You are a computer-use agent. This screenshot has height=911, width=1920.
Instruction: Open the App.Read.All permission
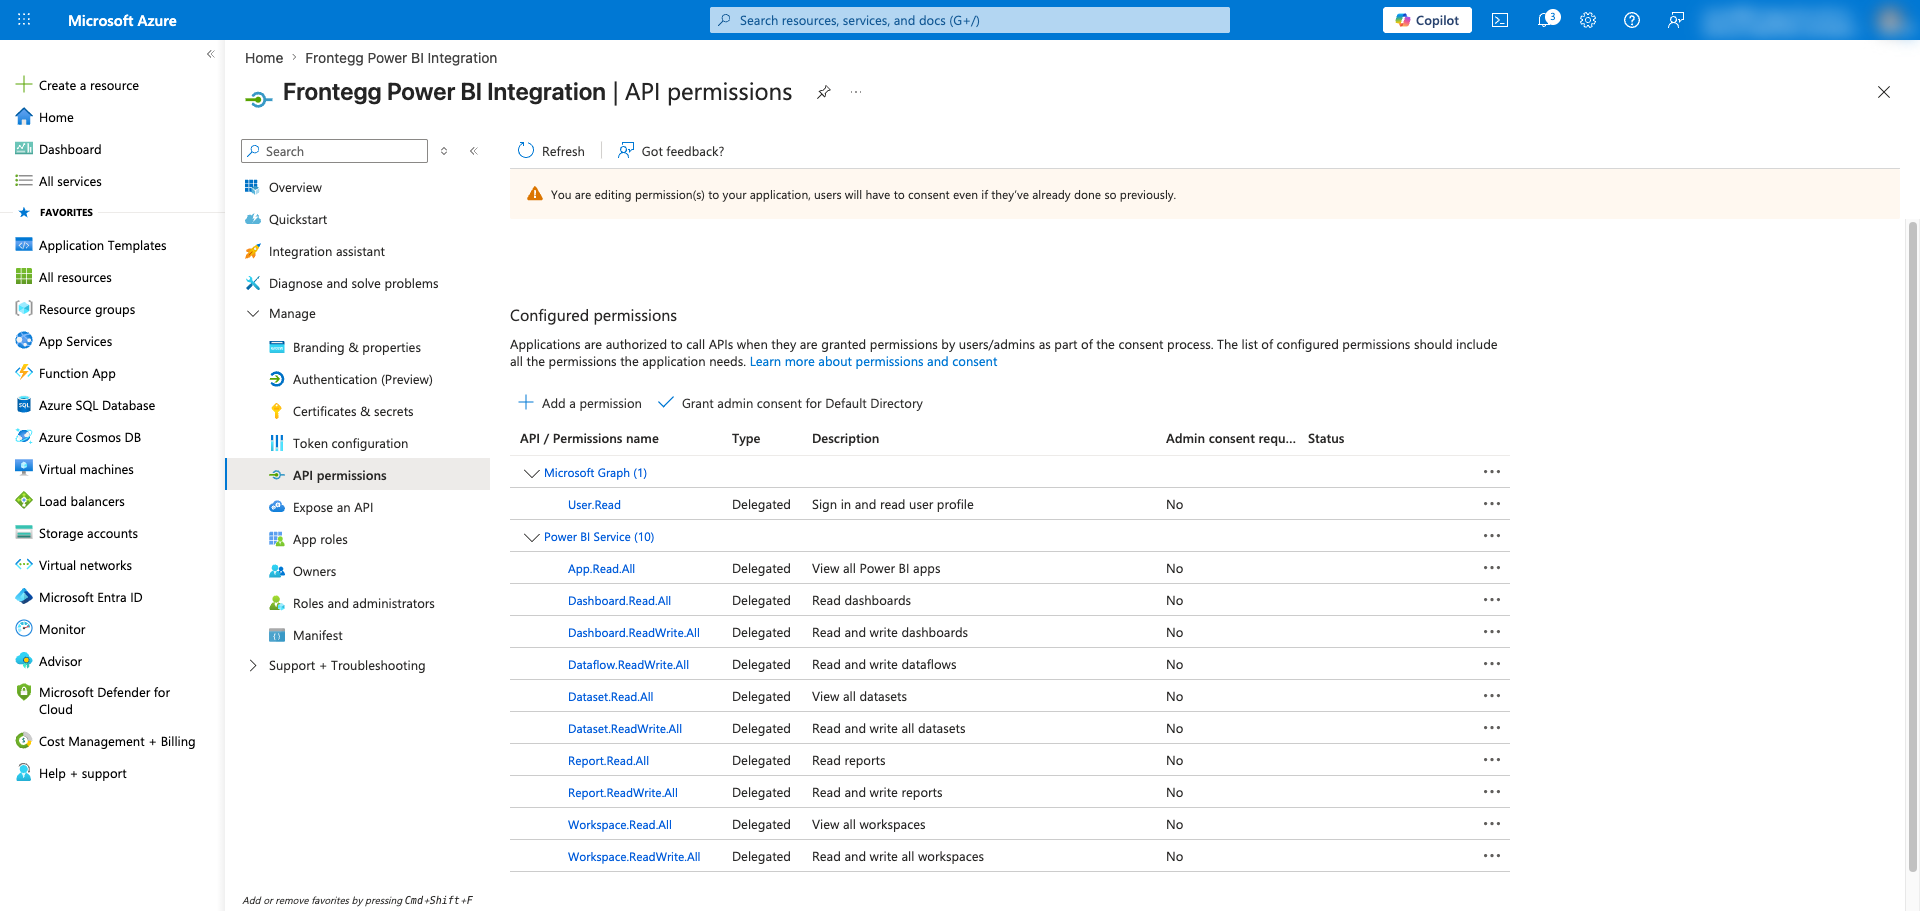601,569
